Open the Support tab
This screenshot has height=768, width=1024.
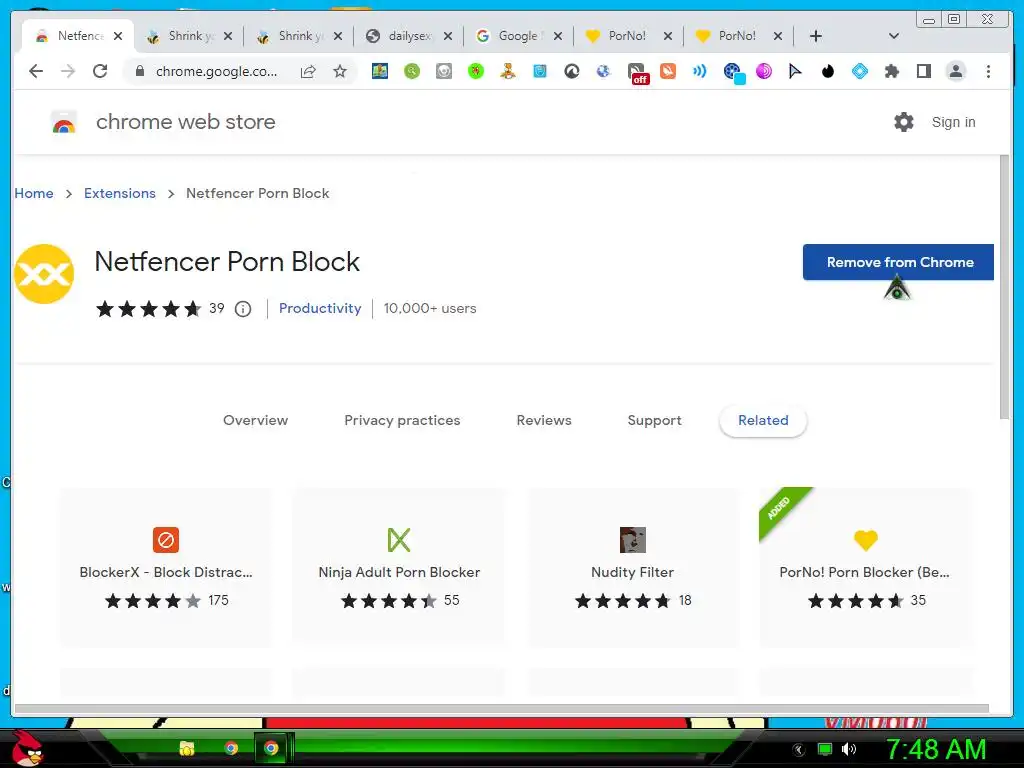(654, 420)
